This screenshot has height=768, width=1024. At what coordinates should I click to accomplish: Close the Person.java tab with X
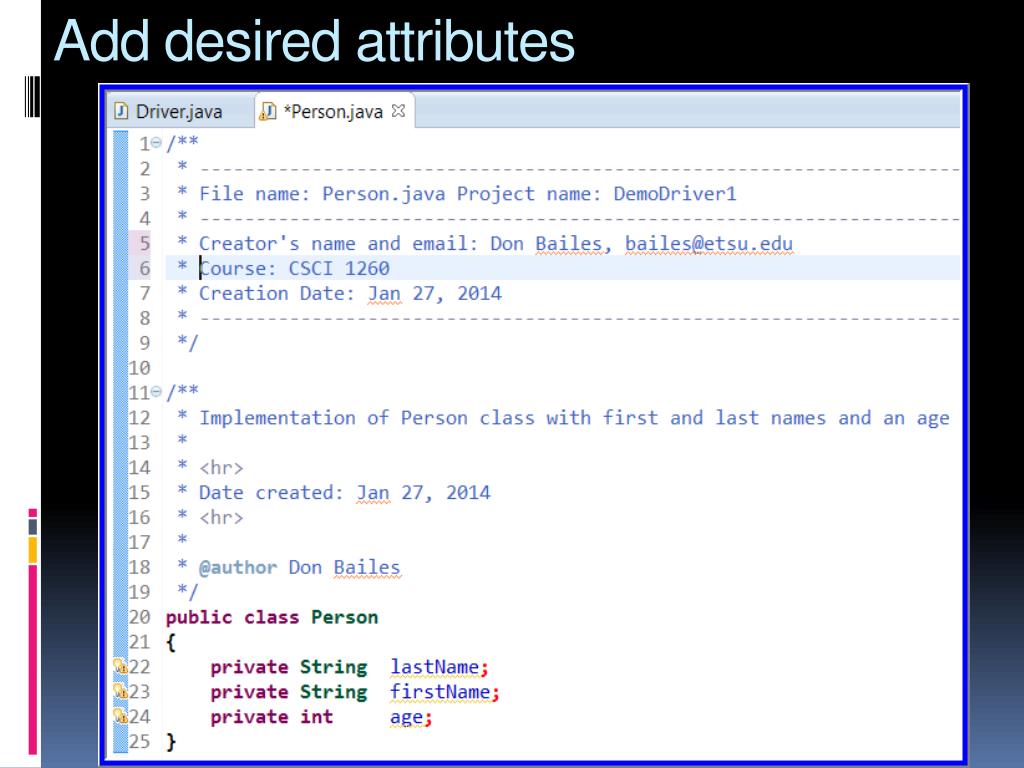coord(398,111)
